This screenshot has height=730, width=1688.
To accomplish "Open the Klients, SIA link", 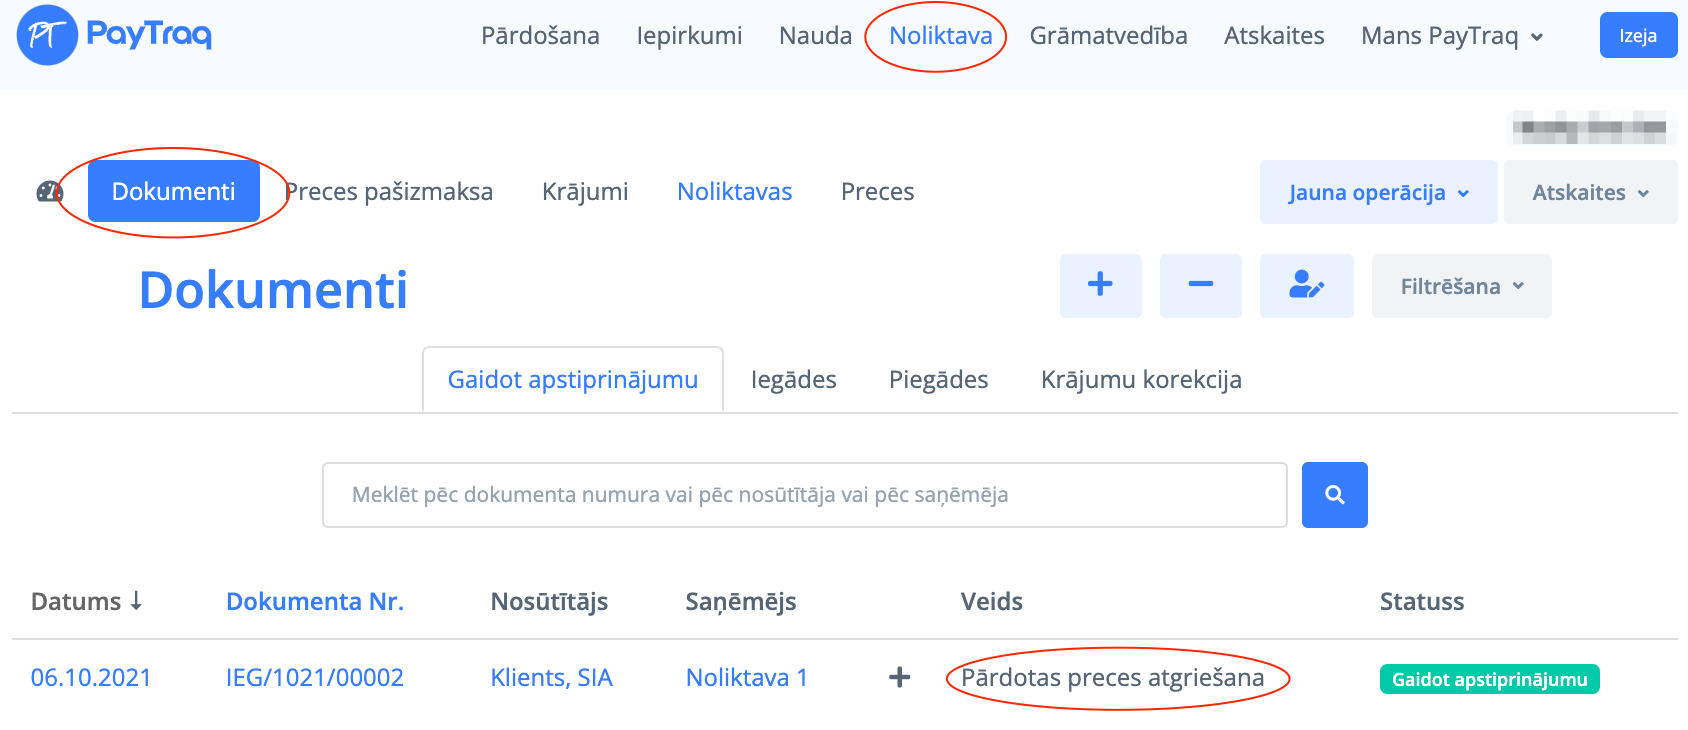I will tap(551, 678).
